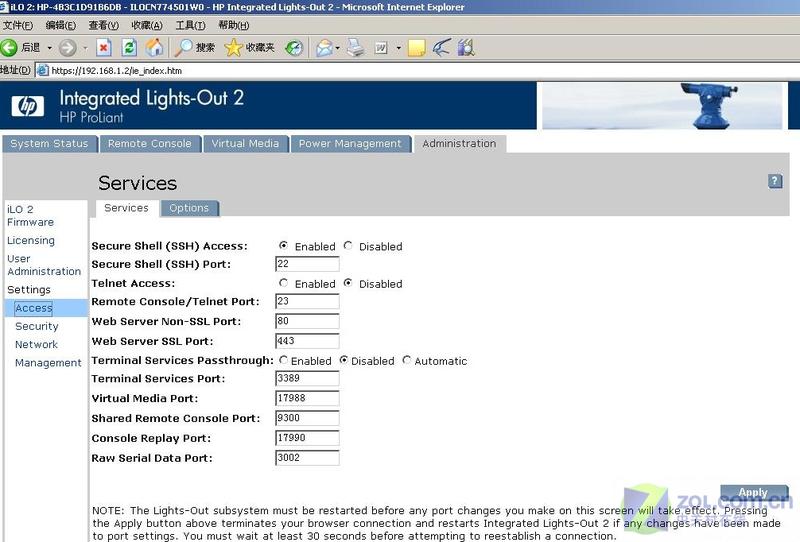Open the File (文件) menu

(18, 25)
